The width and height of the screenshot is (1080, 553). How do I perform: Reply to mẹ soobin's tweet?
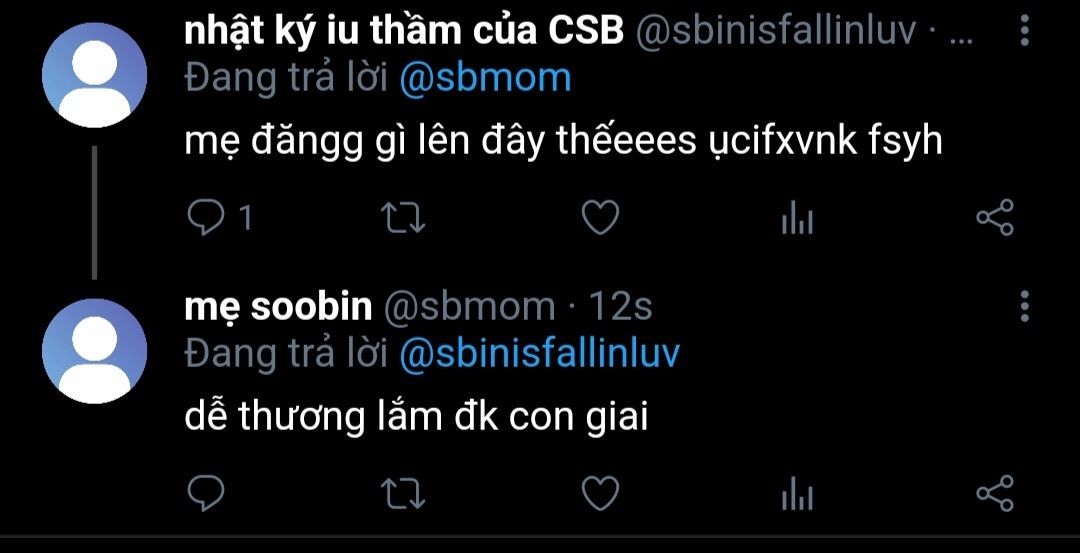point(206,493)
